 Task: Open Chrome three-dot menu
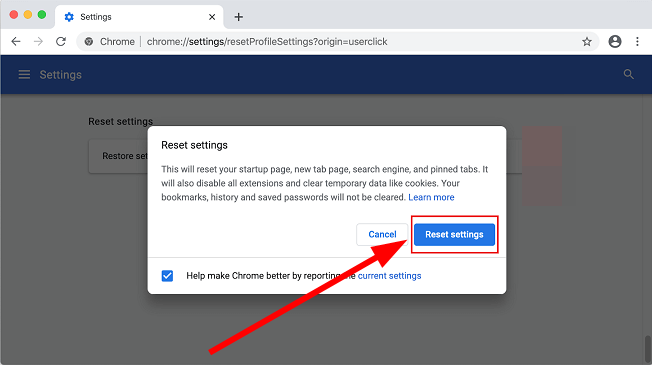pyautogui.click(x=637, y=42)
